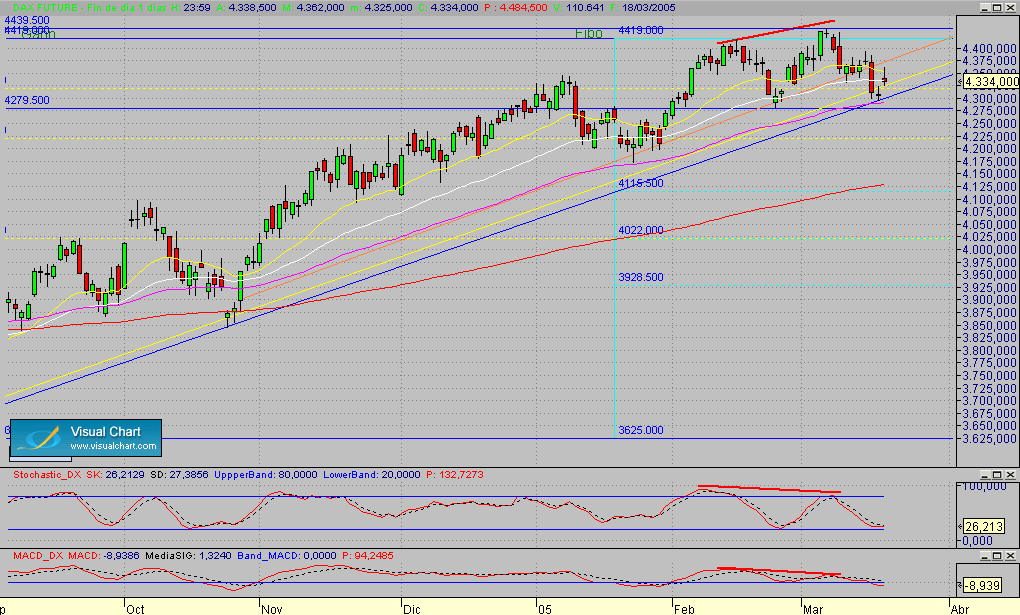The image size is (1020, 615).
Task: Click the Fibonacci level label '4115.500'
Action: point(641,184)
